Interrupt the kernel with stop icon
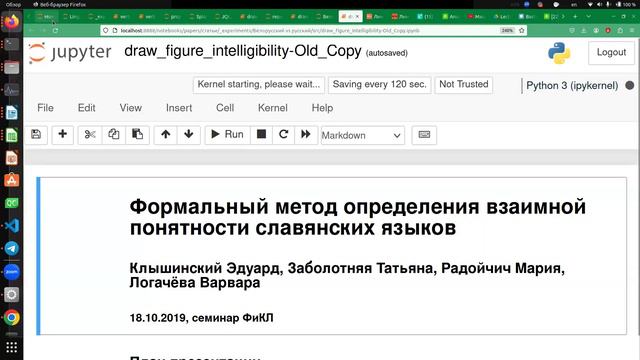 [261, 134]
